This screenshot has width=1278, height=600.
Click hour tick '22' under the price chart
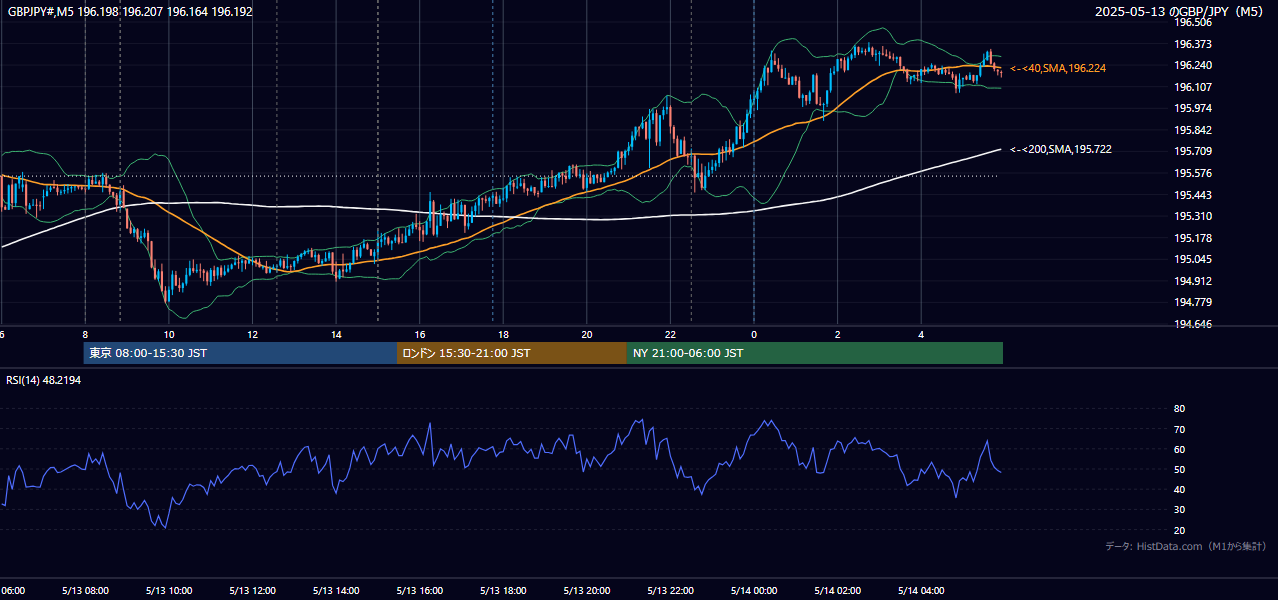(670, 335)
